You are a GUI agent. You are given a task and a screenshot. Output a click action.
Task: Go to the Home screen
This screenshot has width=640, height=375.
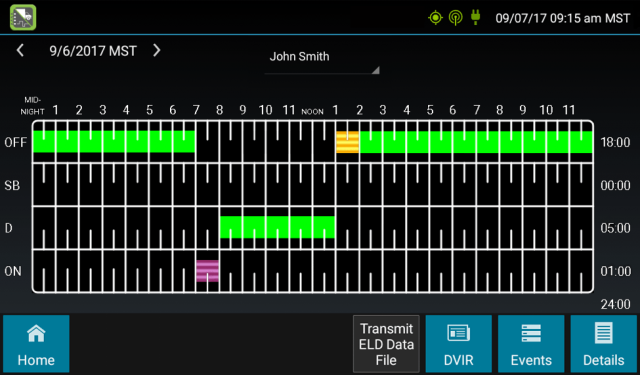pyautogui.click(x=36, y=344)
